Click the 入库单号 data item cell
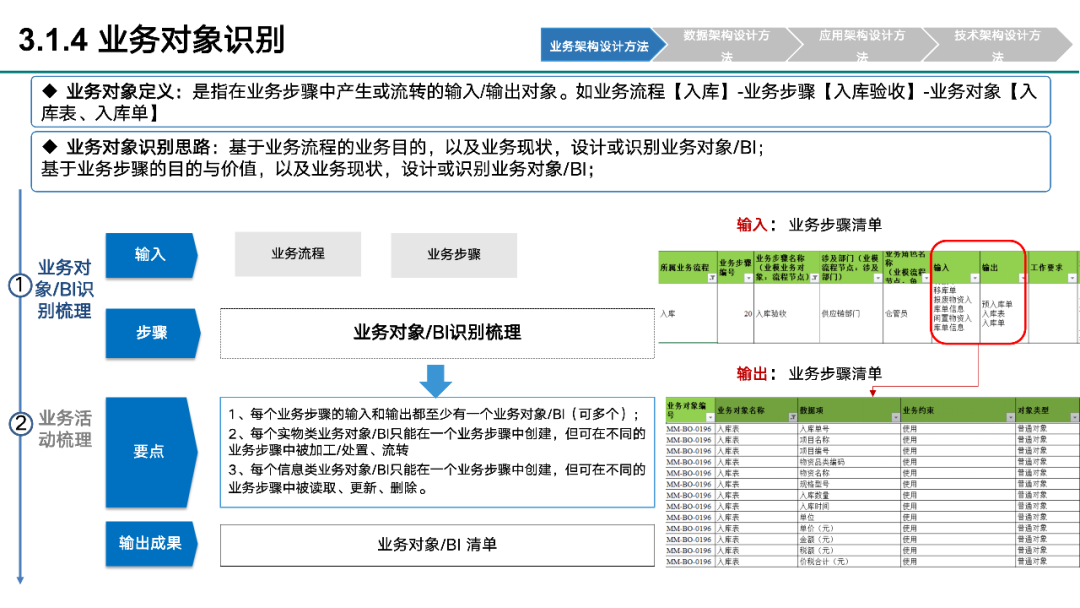Viewport: 1080px width, 608px height. [x=849, y=429]
